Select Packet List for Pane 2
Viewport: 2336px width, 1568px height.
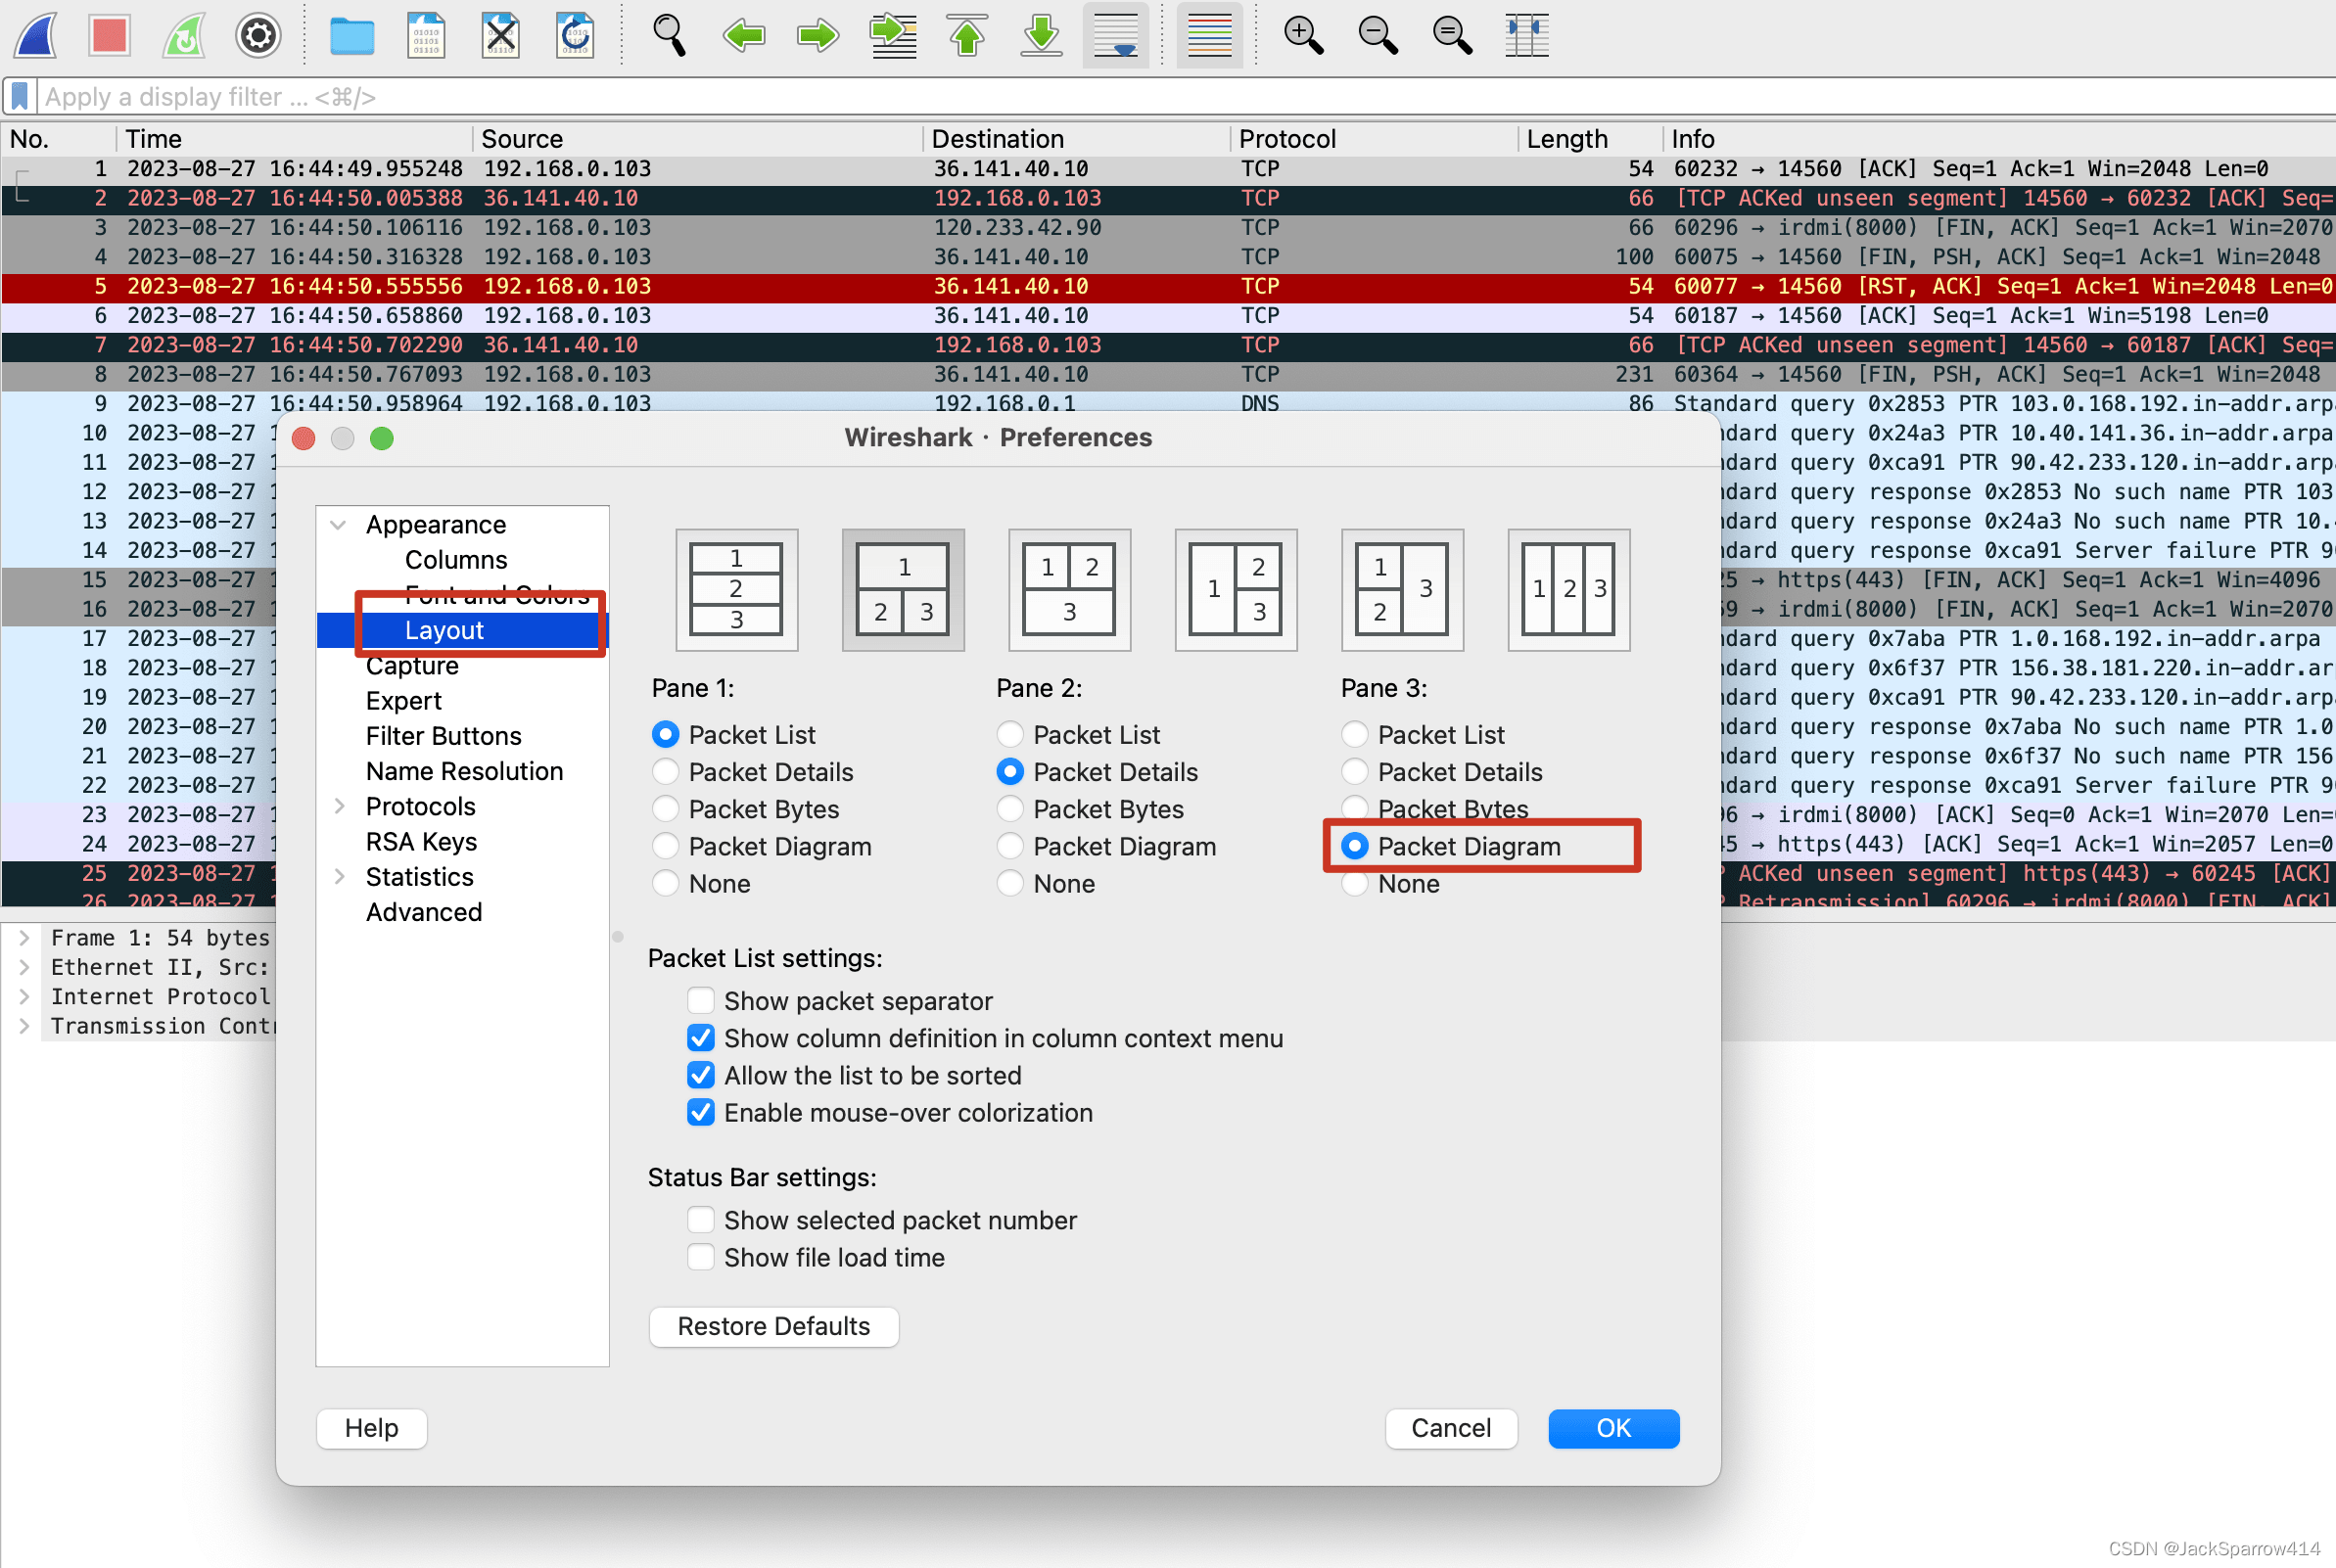coord(1010,735)
